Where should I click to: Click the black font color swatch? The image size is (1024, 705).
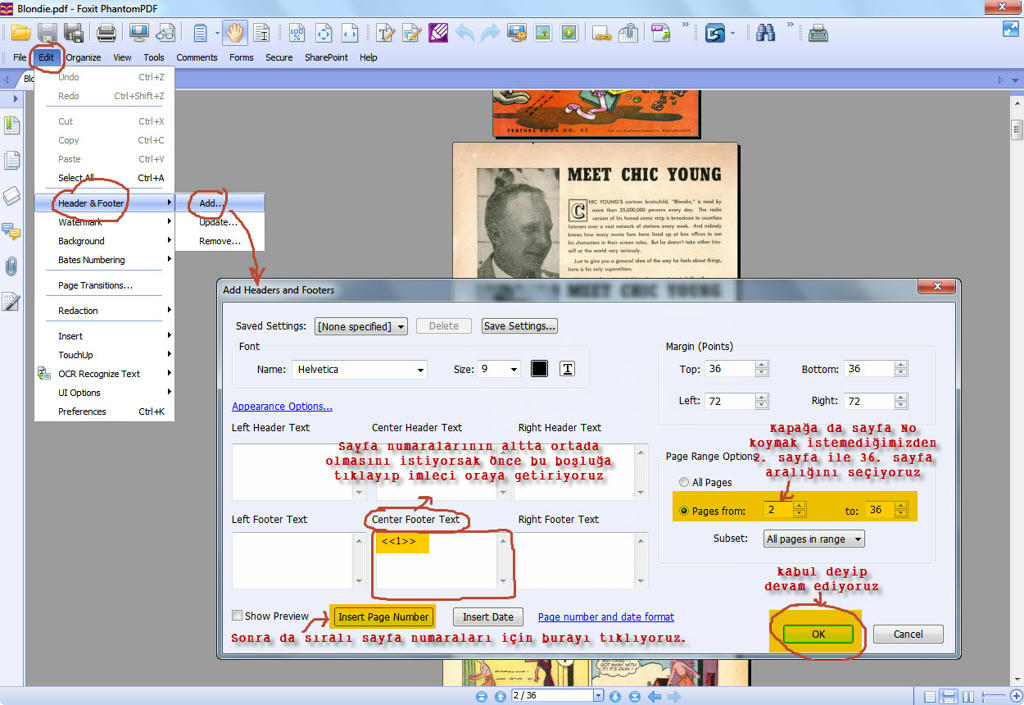[x=540, y=369]
